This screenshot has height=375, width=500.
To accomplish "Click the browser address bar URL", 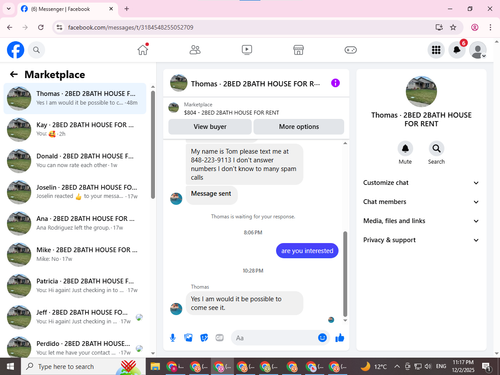I will click(x=130, y=27).
